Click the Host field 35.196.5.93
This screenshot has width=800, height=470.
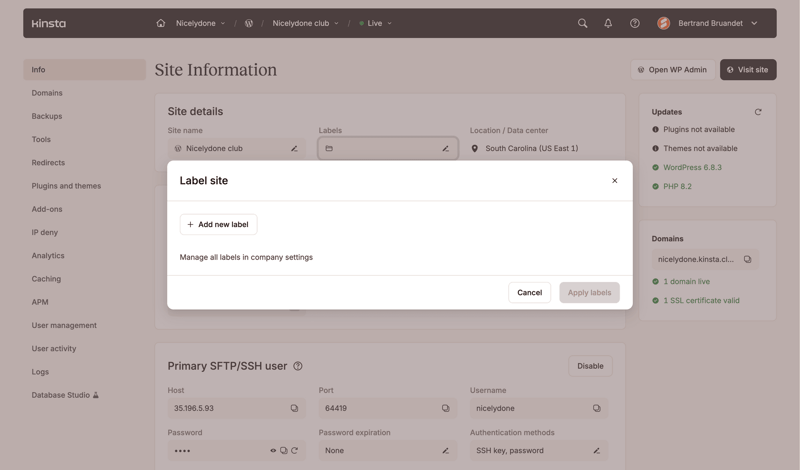coord(237,408)
